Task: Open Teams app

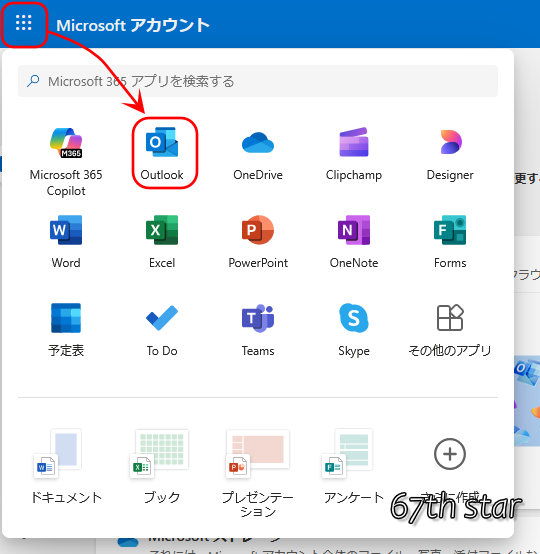Action: pyautogui.click(x=258, y=330)
